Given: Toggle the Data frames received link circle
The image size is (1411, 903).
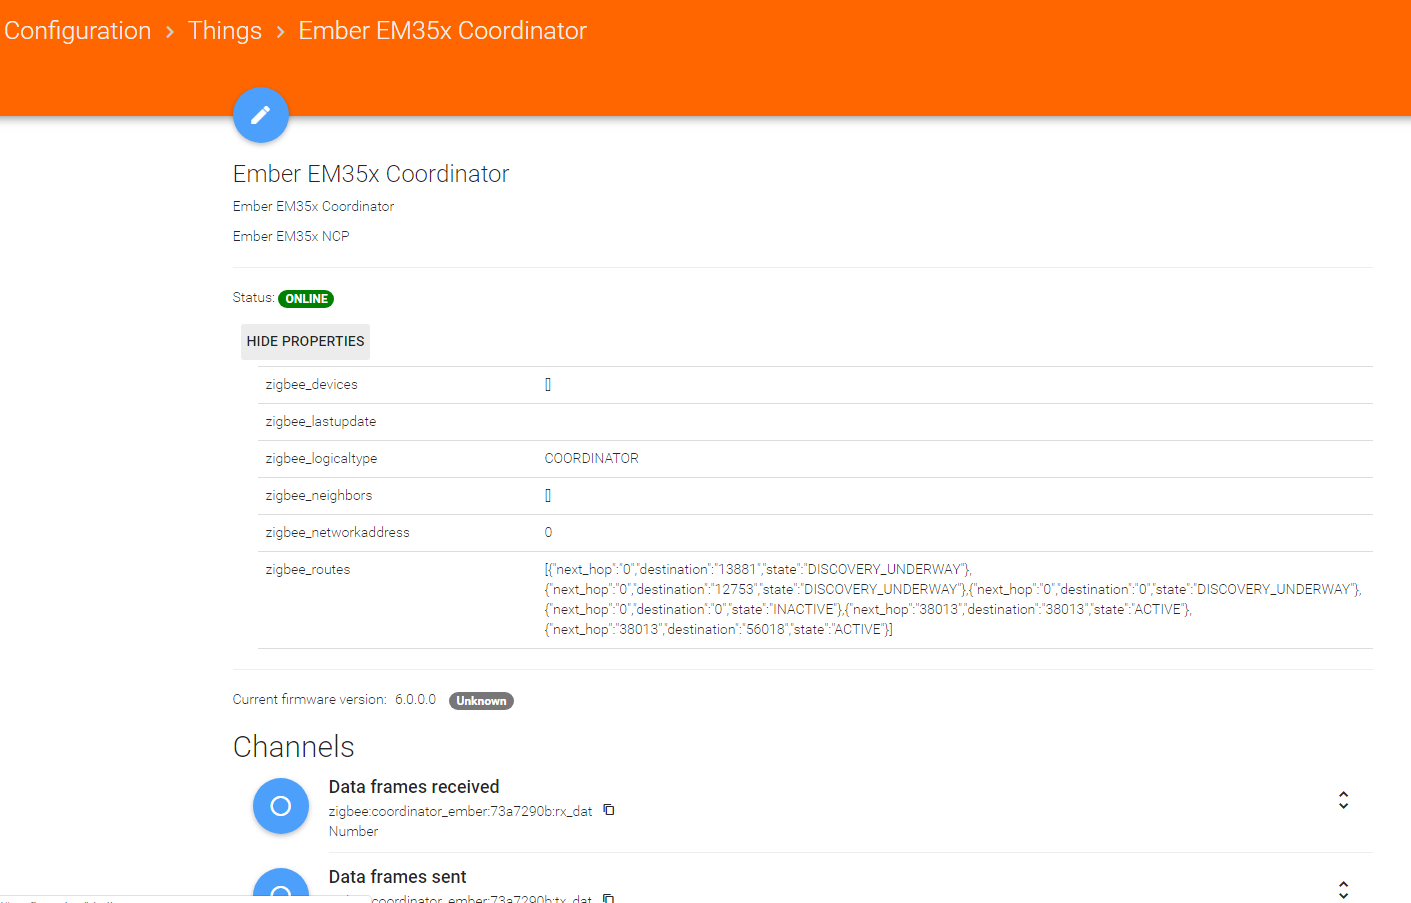Looking at the screenshot, I should coord(281,806).
